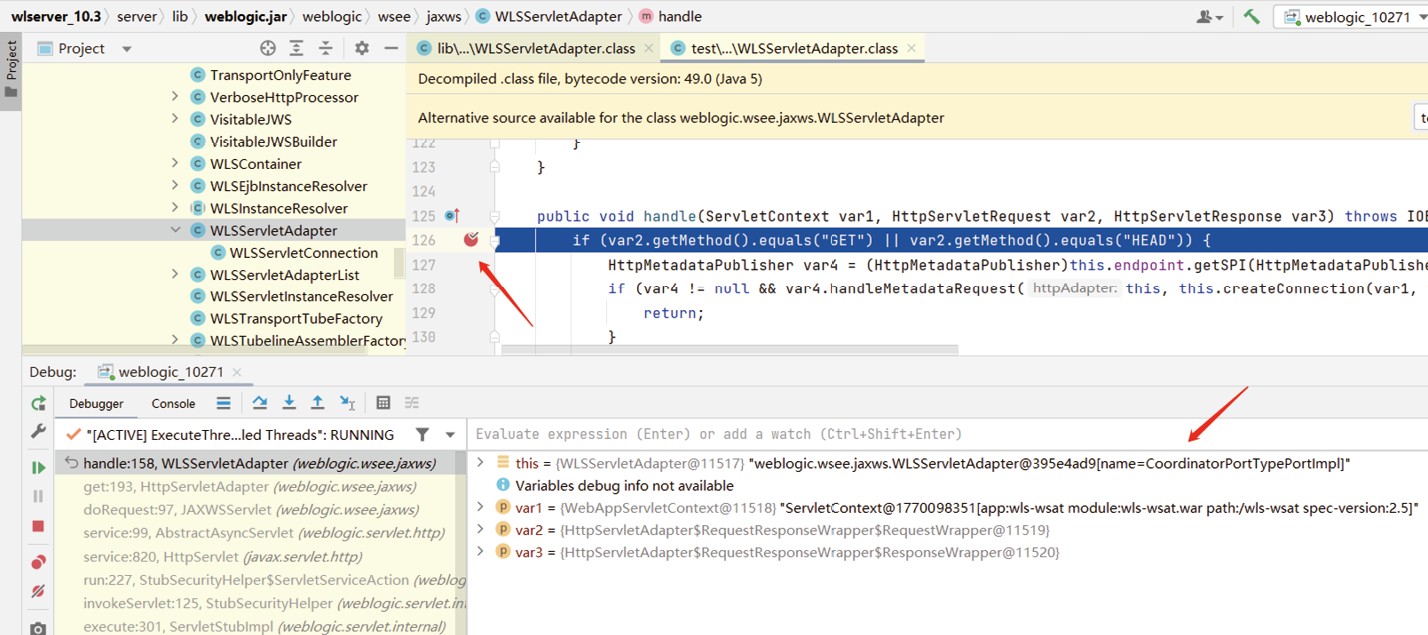
Task: Click the editor horizontal scrollbar
Action: pyautogui.click(x=729, y=350)
